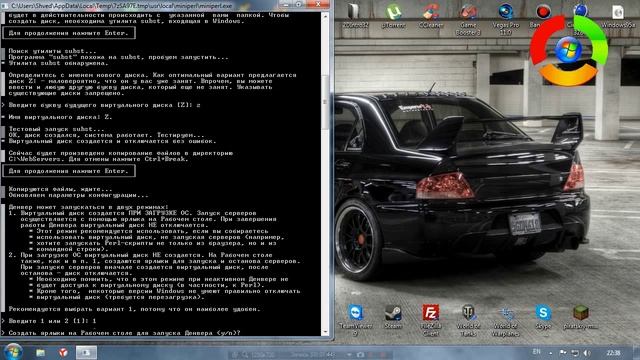
Task: Open the Action Center flag icon
Action: coord(563,353)
